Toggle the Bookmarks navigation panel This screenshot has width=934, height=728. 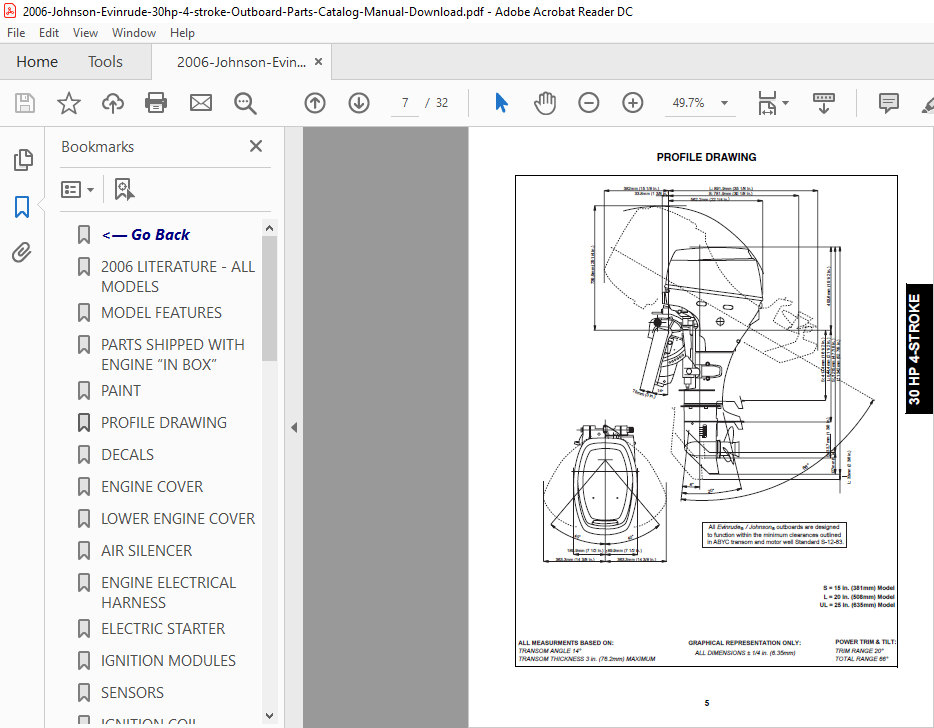point(22,207)
